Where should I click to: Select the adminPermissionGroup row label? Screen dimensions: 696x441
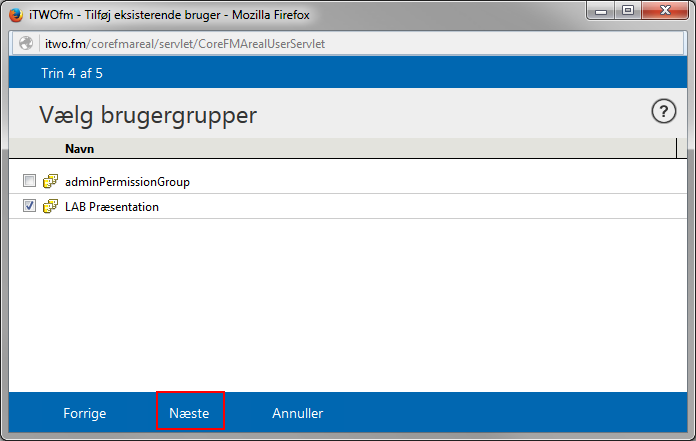coord(127,182)
